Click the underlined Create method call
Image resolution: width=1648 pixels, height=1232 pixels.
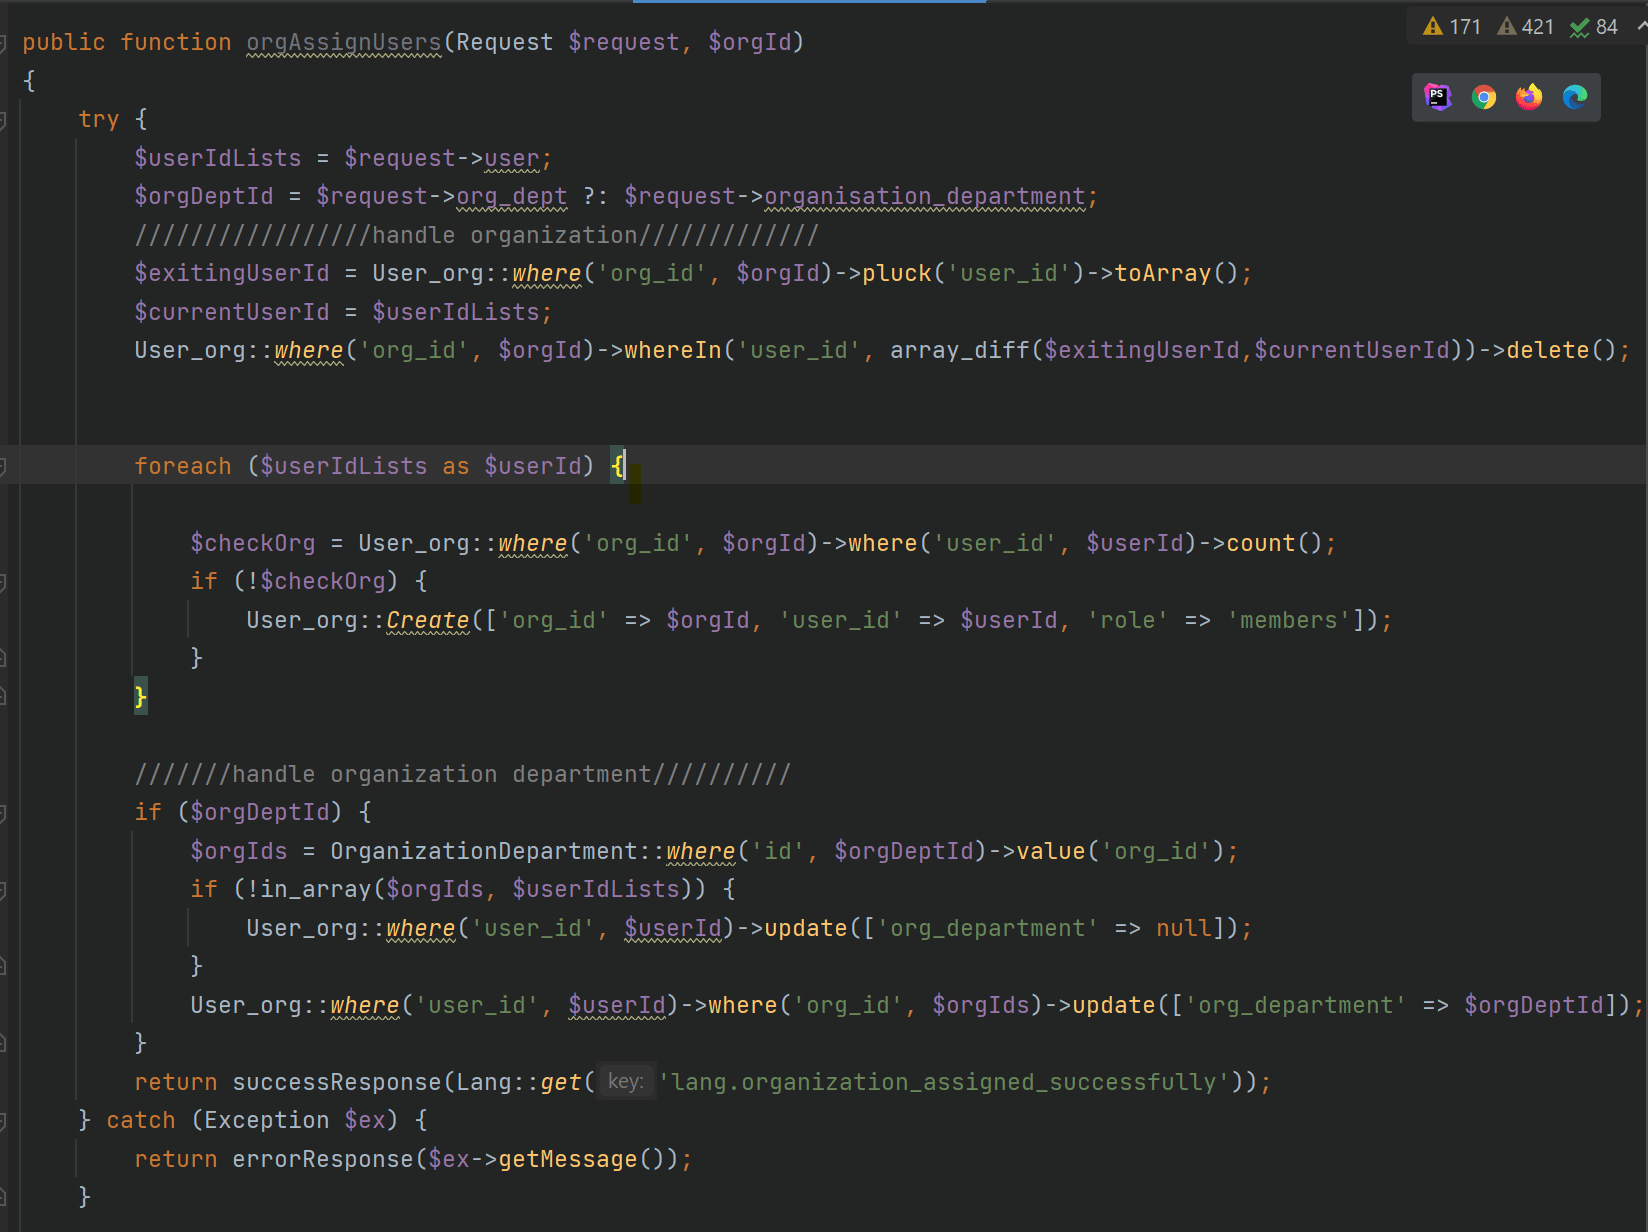click(427, 620)
